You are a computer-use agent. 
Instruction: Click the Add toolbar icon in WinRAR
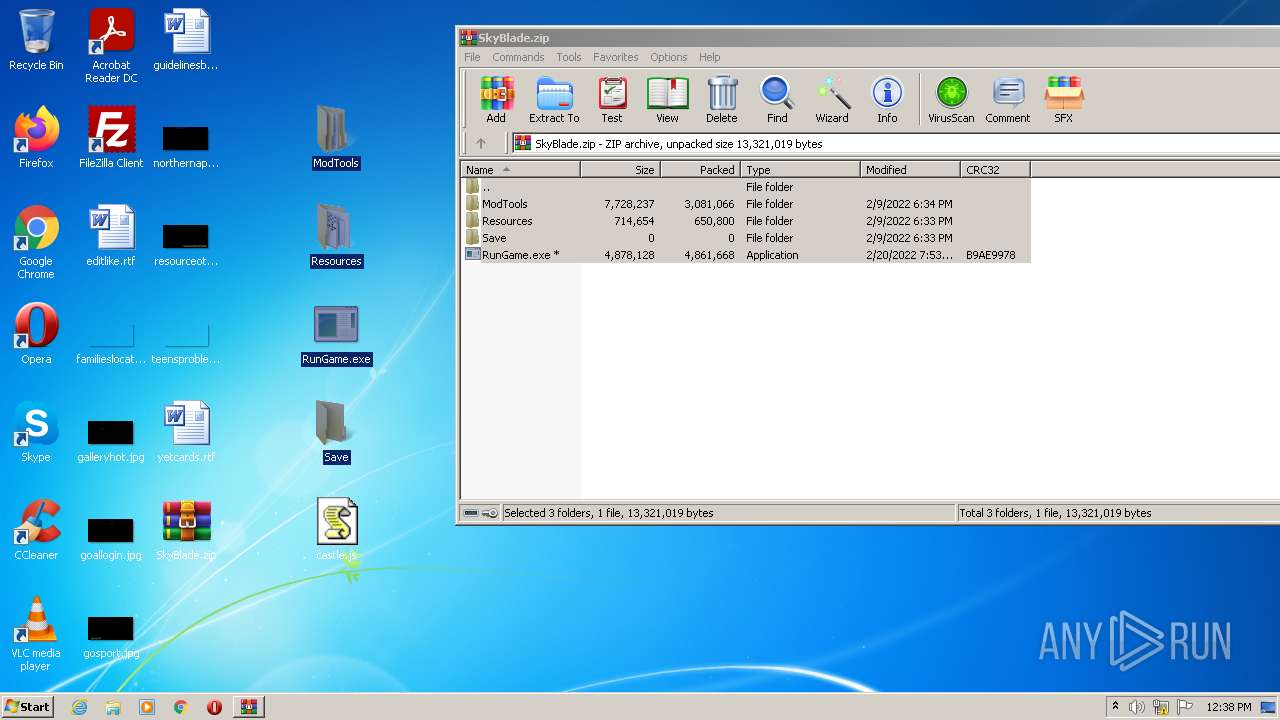(496, 100)
